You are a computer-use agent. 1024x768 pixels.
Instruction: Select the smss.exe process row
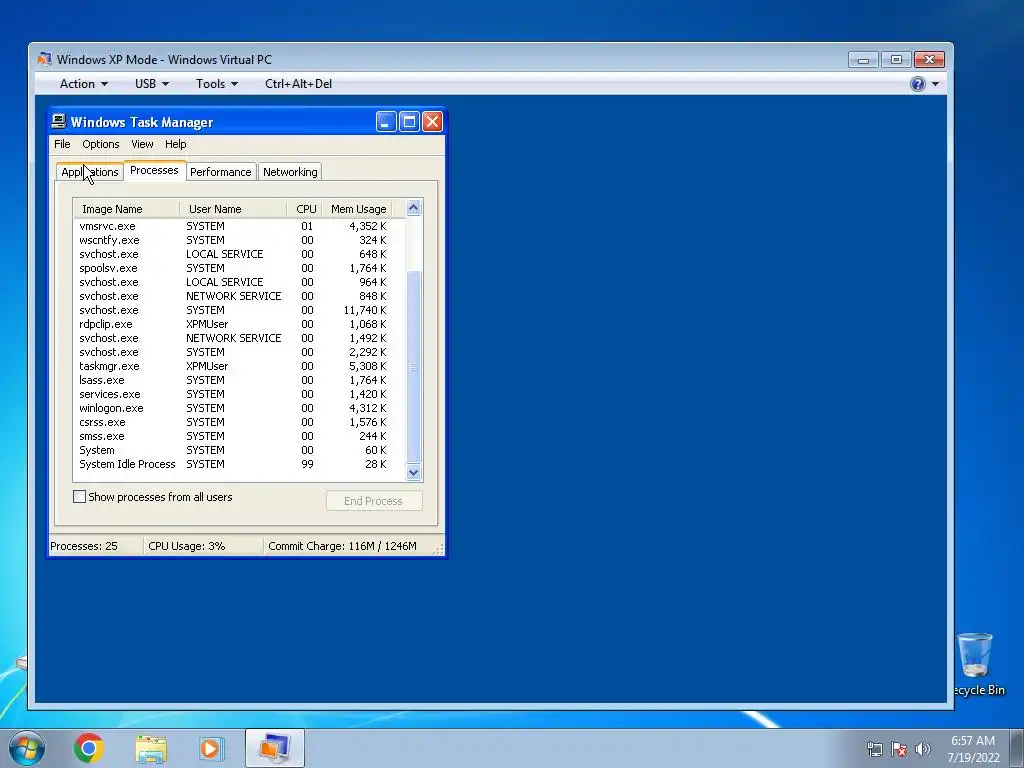239,436
